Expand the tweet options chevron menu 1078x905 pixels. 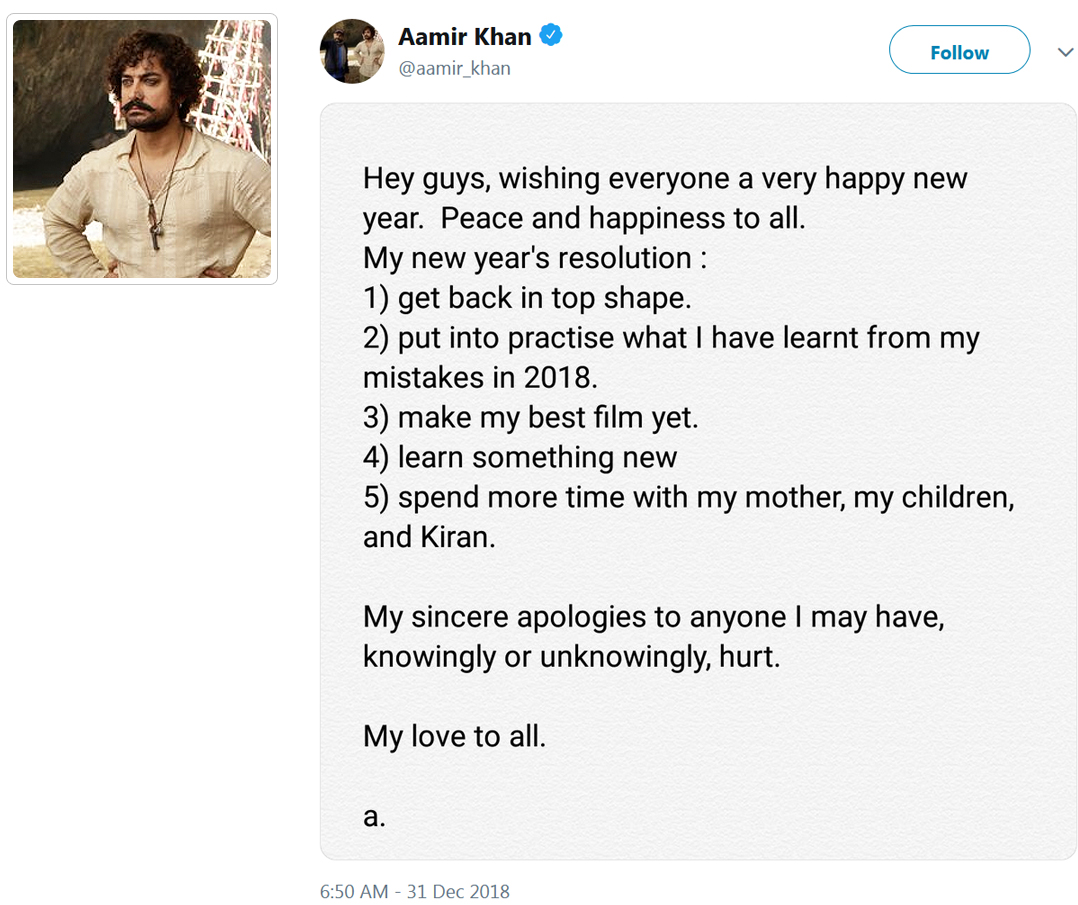pyautogui.click(x=1065, y=52)
